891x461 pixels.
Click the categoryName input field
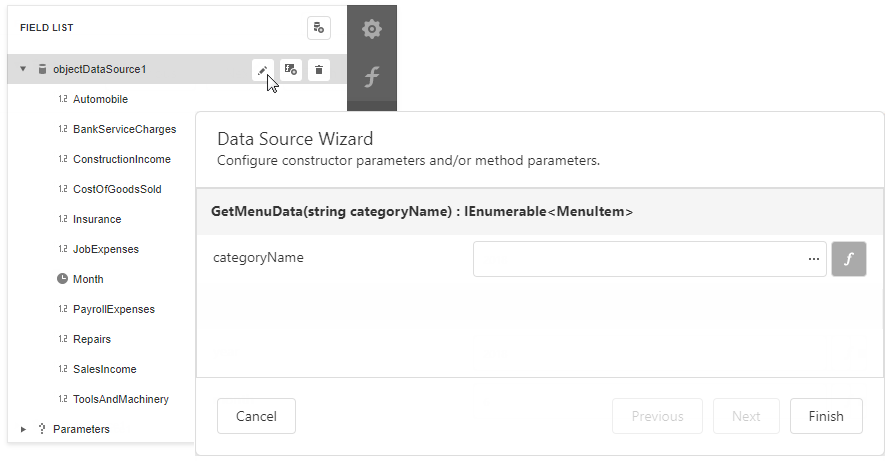pos(640,259)
